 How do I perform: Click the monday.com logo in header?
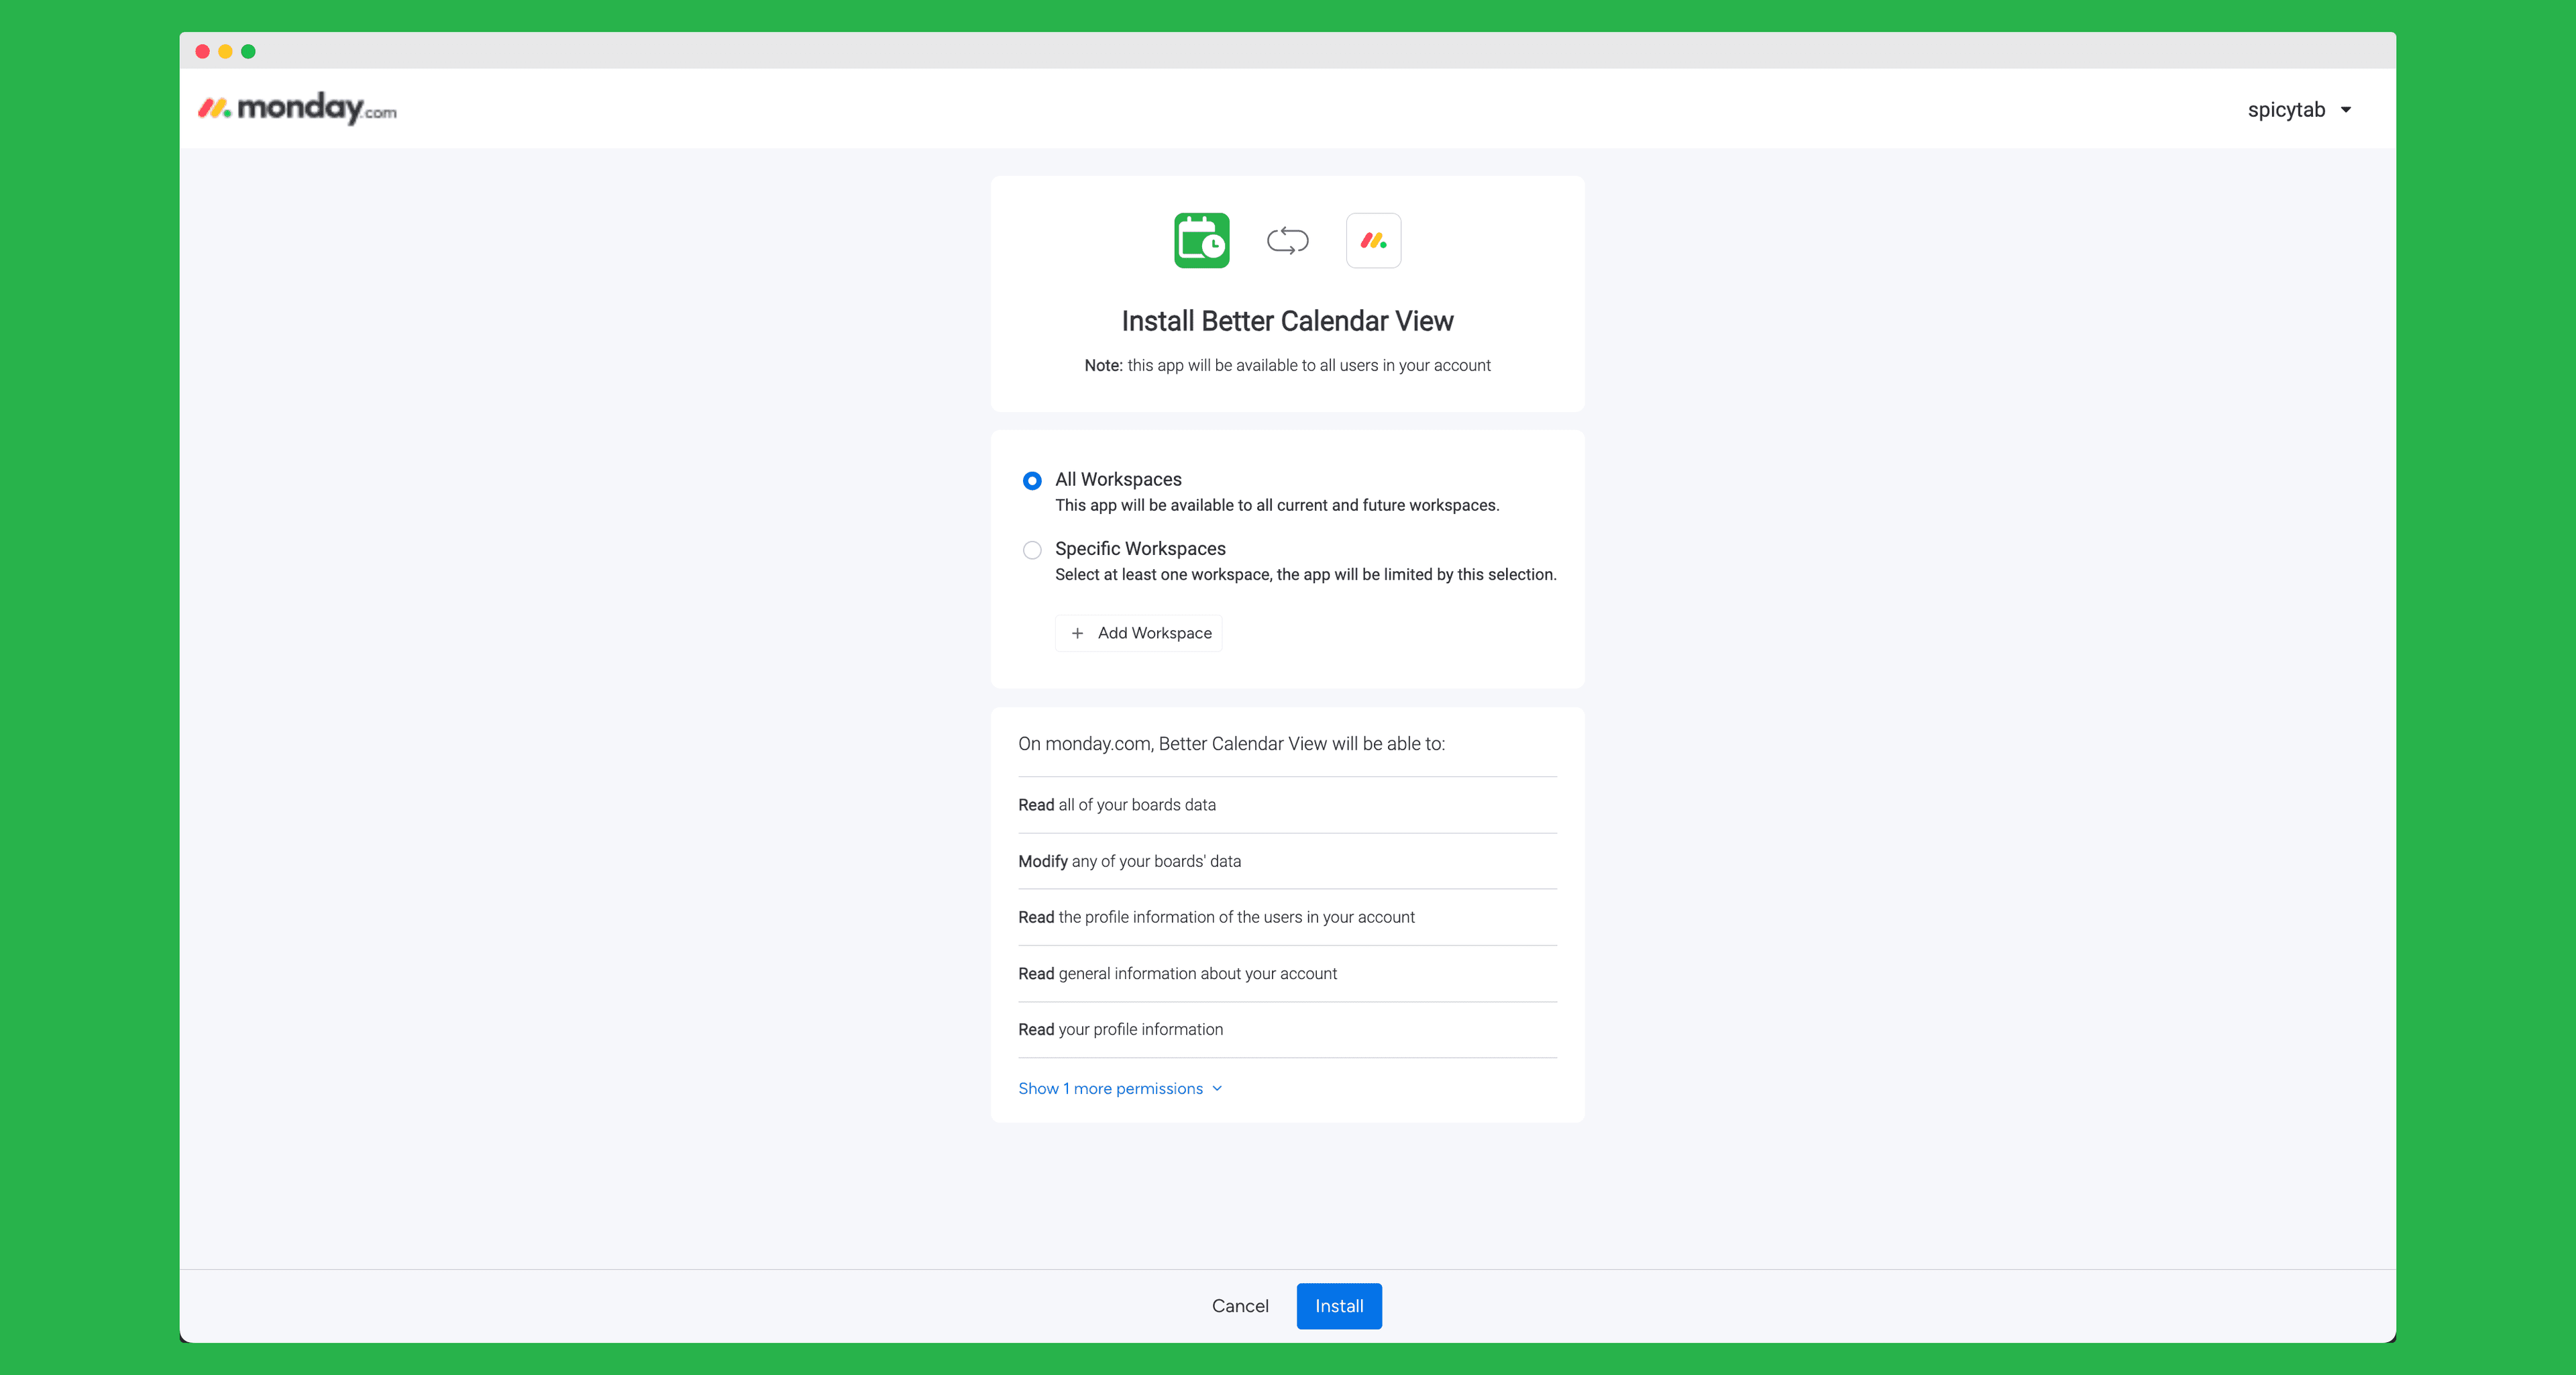[x=297, y=108]
